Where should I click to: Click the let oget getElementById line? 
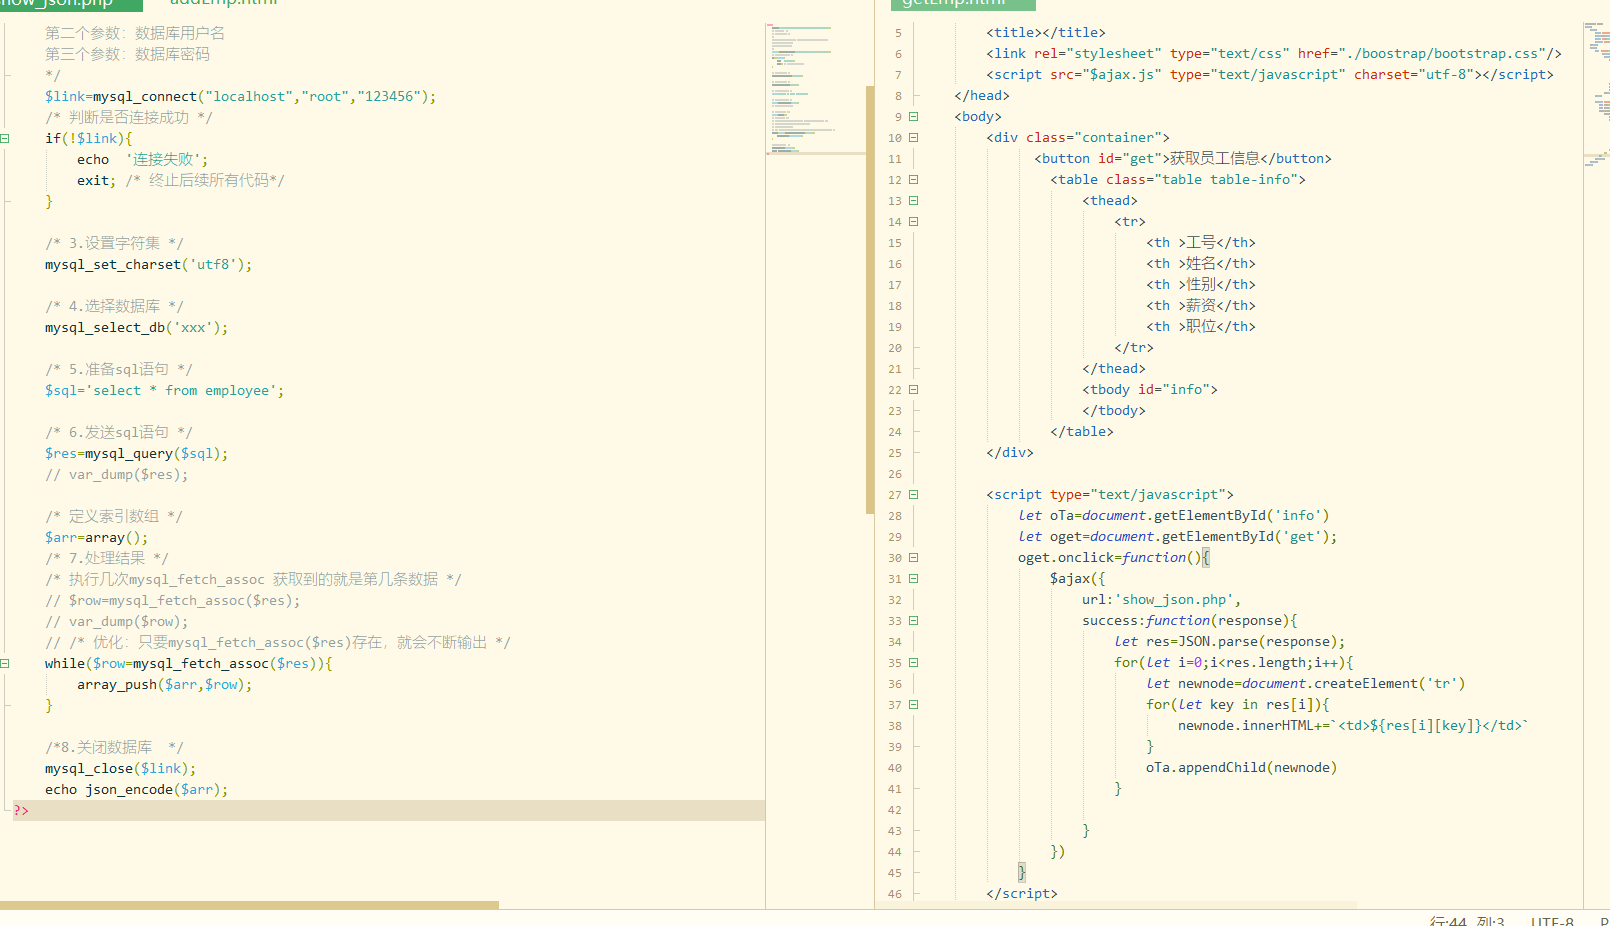point(1178,537)
